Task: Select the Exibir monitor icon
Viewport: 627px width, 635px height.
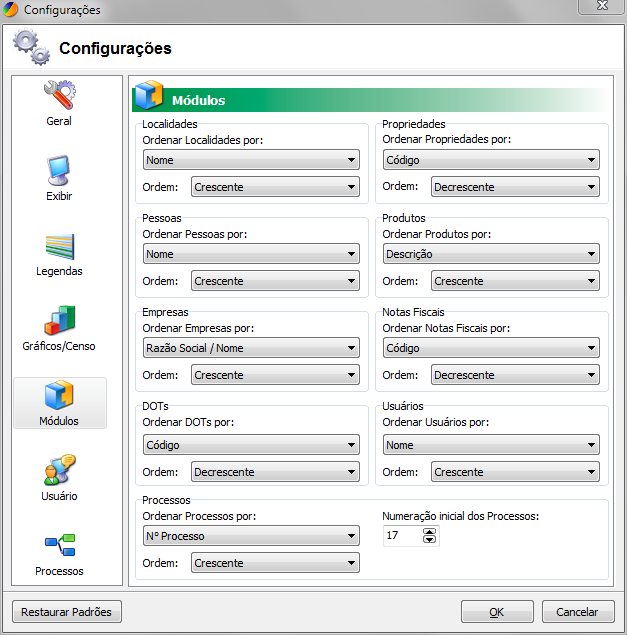Action: (59, 171)
